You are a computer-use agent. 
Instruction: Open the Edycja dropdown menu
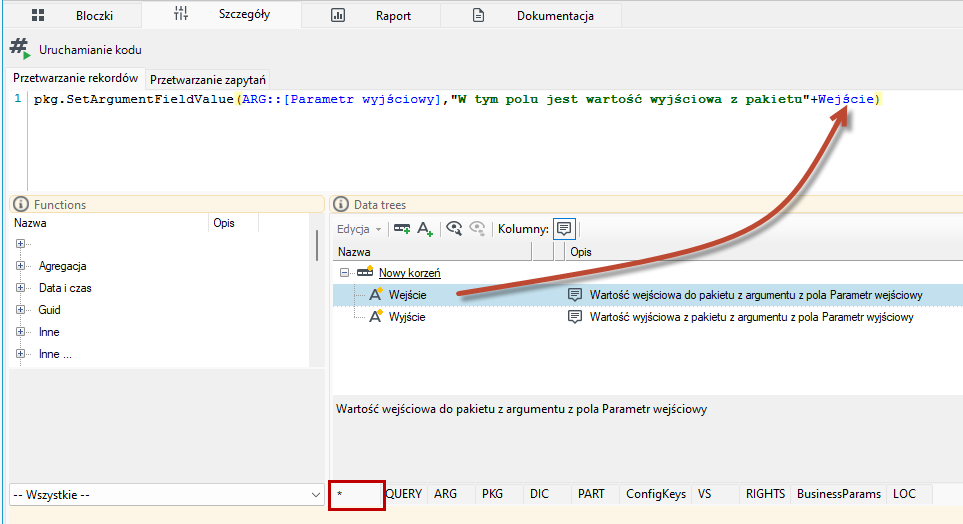click(359, 229)
